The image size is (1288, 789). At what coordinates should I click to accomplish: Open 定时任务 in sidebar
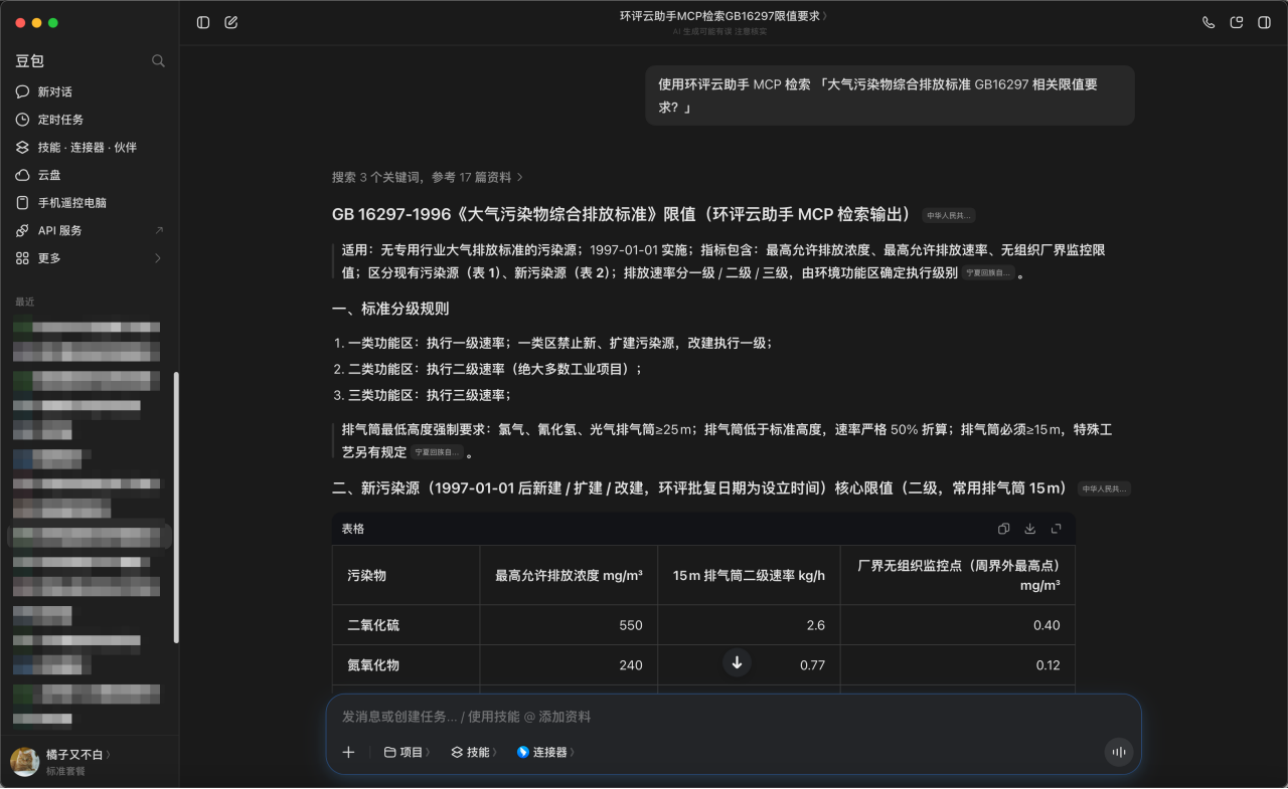pyautogui.click(x=89, y=119)
